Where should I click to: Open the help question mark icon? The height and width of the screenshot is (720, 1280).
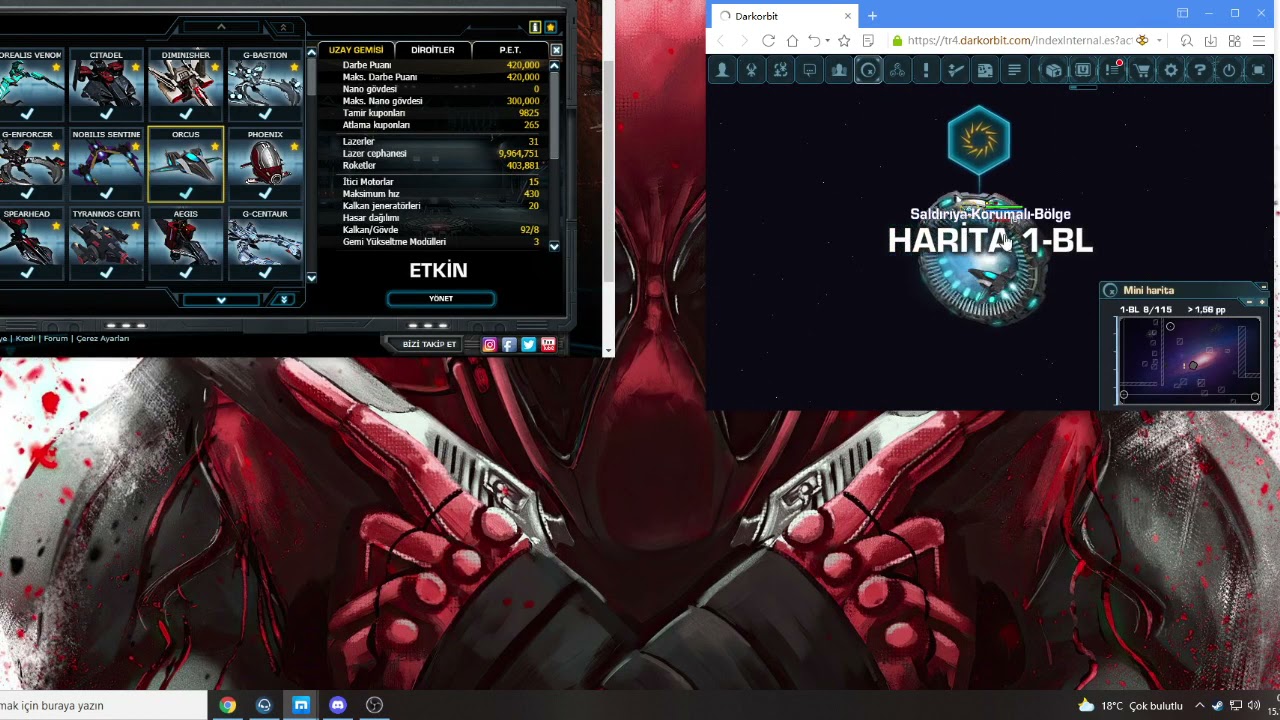pyautogui.click(x=1200, y=70)
